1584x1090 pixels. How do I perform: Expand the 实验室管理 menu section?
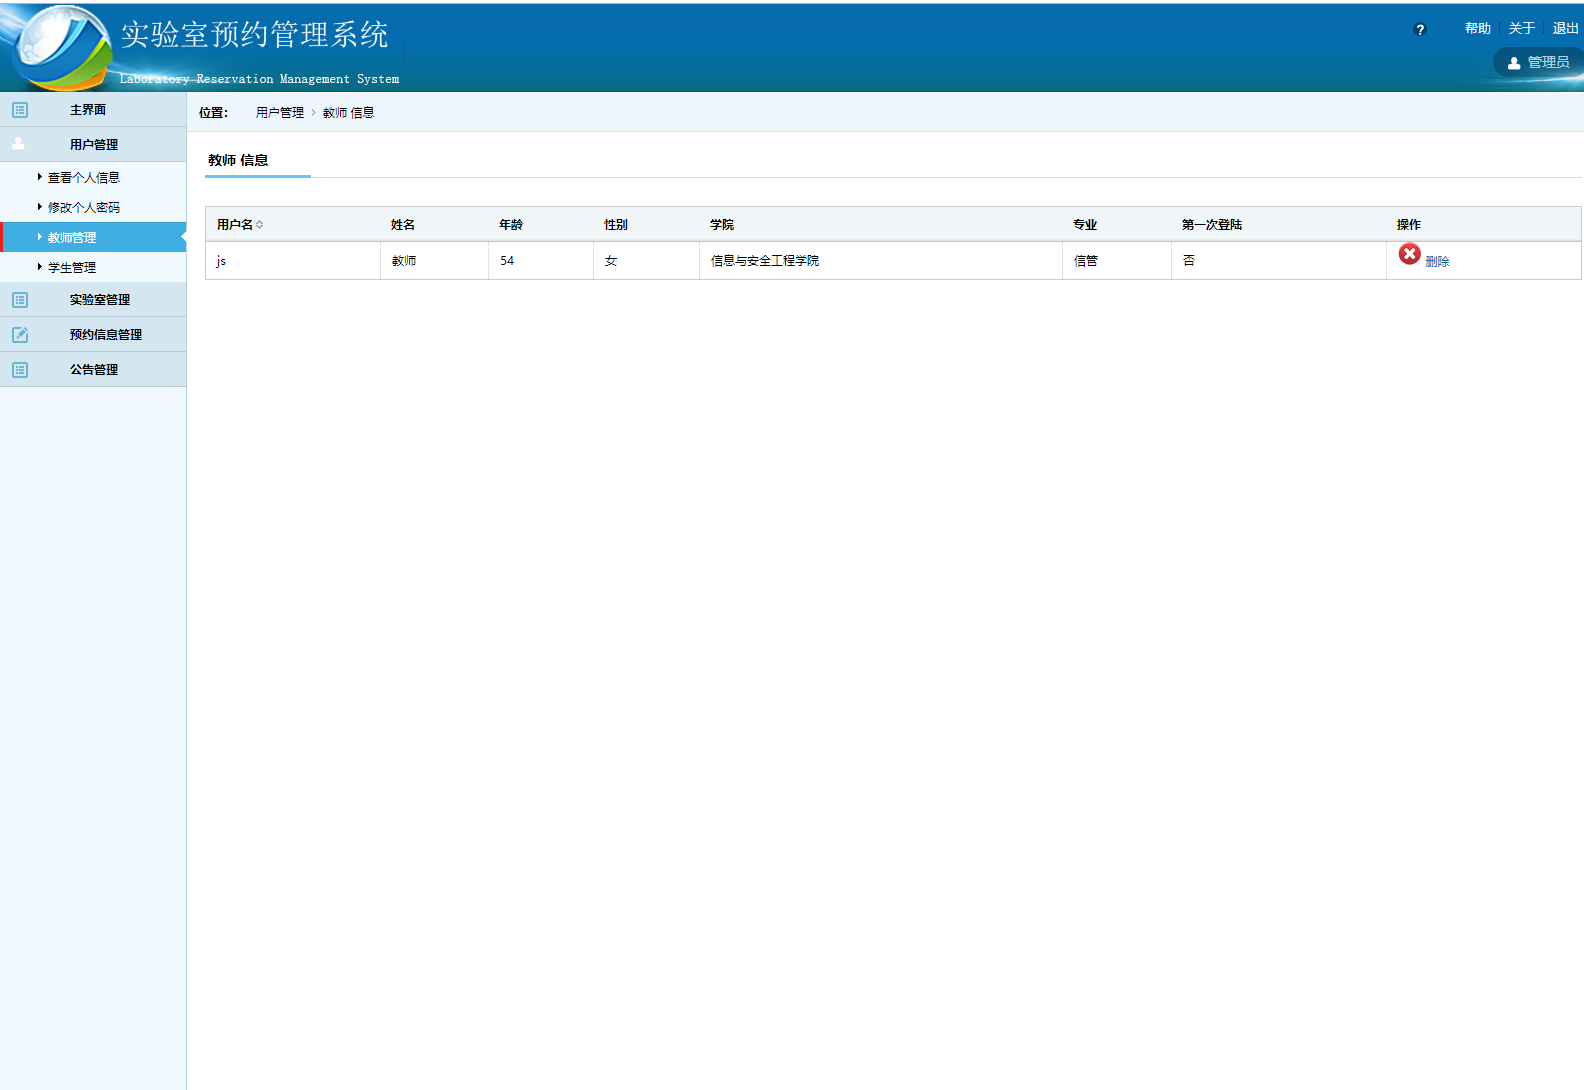pyautogui.click(x=100, y=300)
